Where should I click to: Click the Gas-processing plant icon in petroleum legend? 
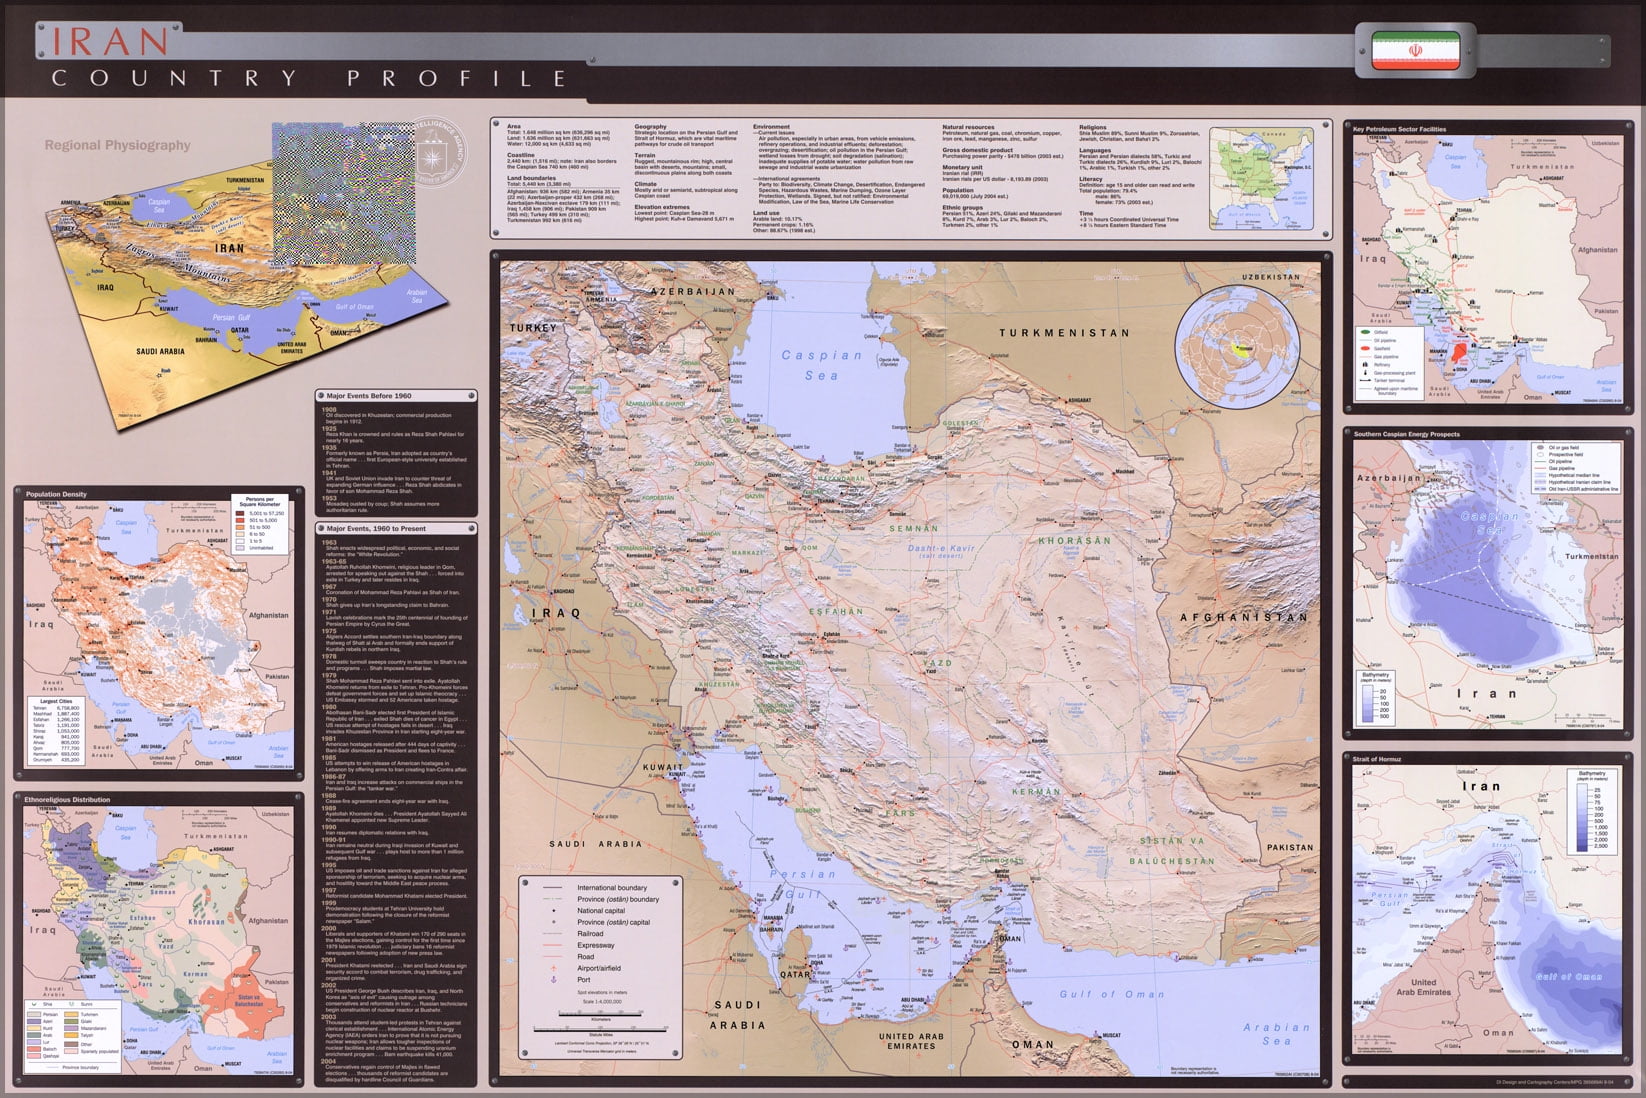pyautogui.click(x=1365, y=373)
